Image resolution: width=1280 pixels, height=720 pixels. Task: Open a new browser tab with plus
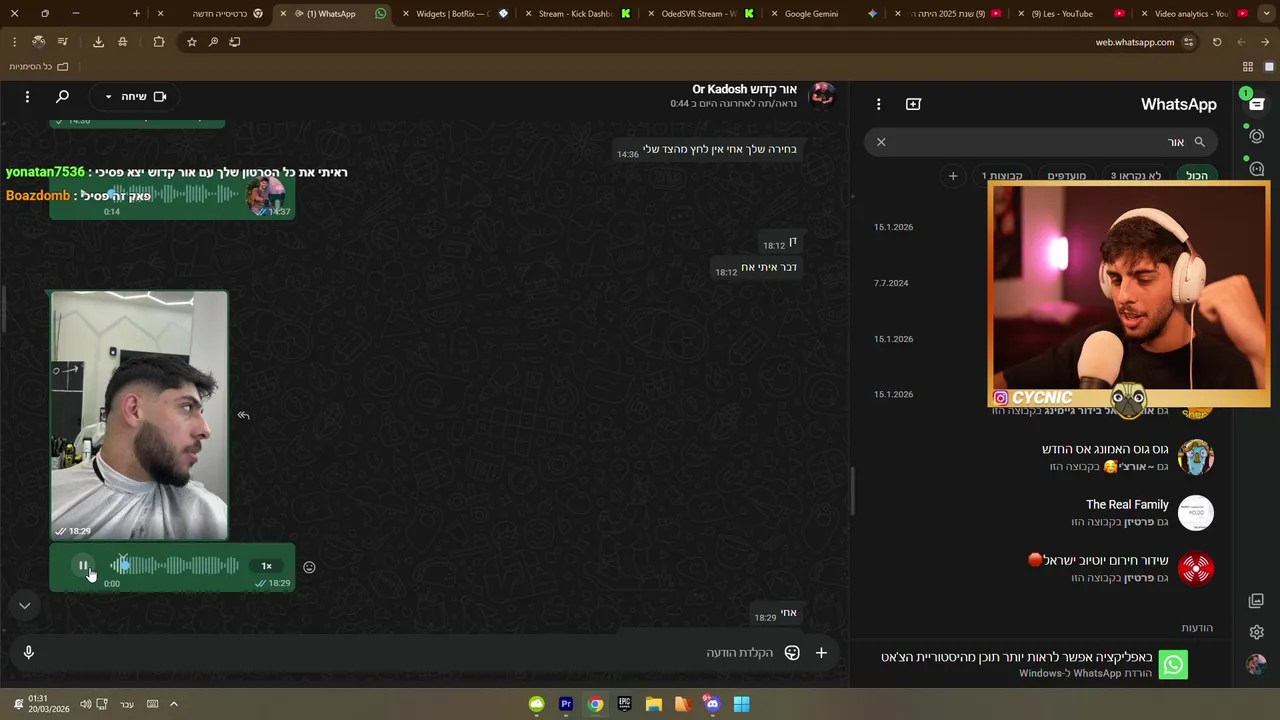pyautogui.click(x=137, y=14)
